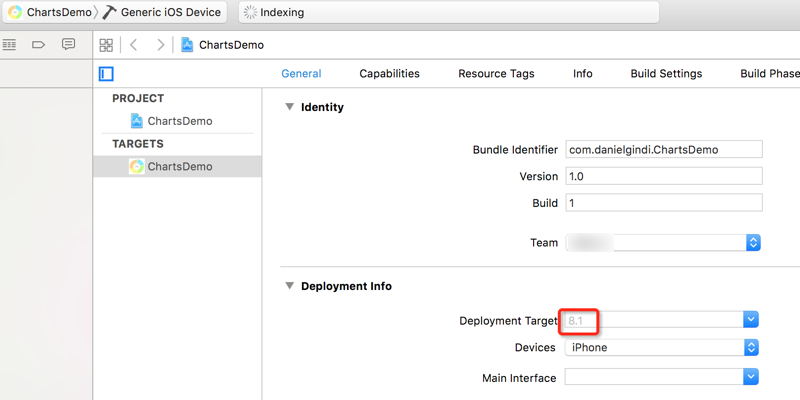
Task: Show the debug navigator list icon
Action: point(9,45)
